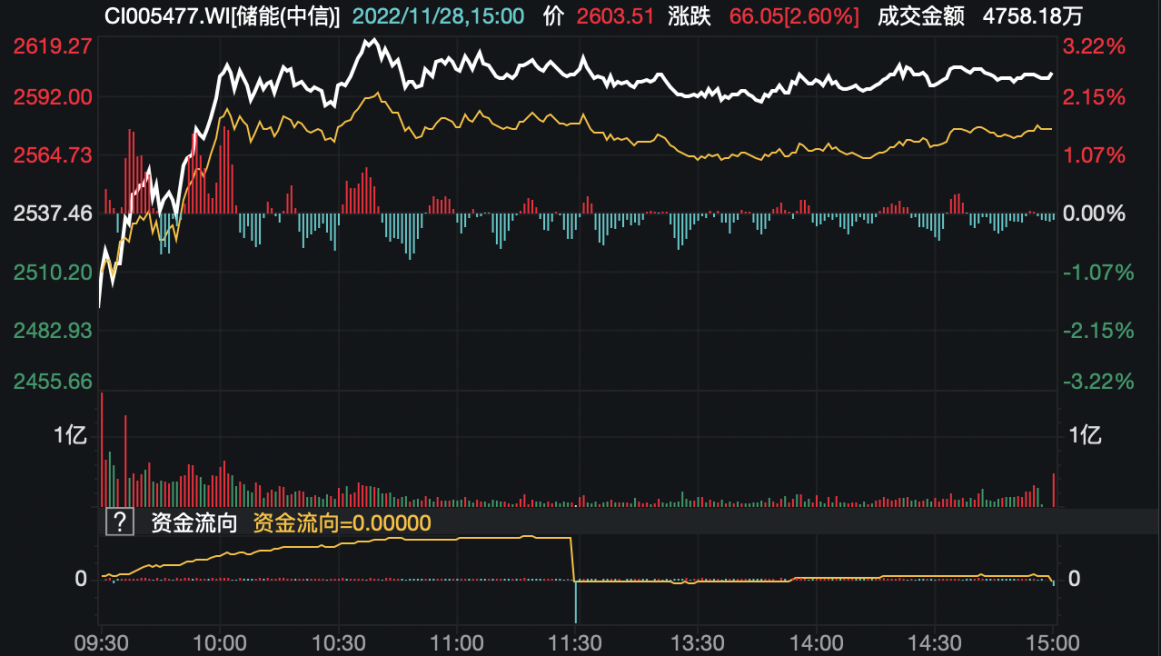1161x656 pixels.
Task: Jump to the 09:30 time axis marker
Action: (99, 642)
